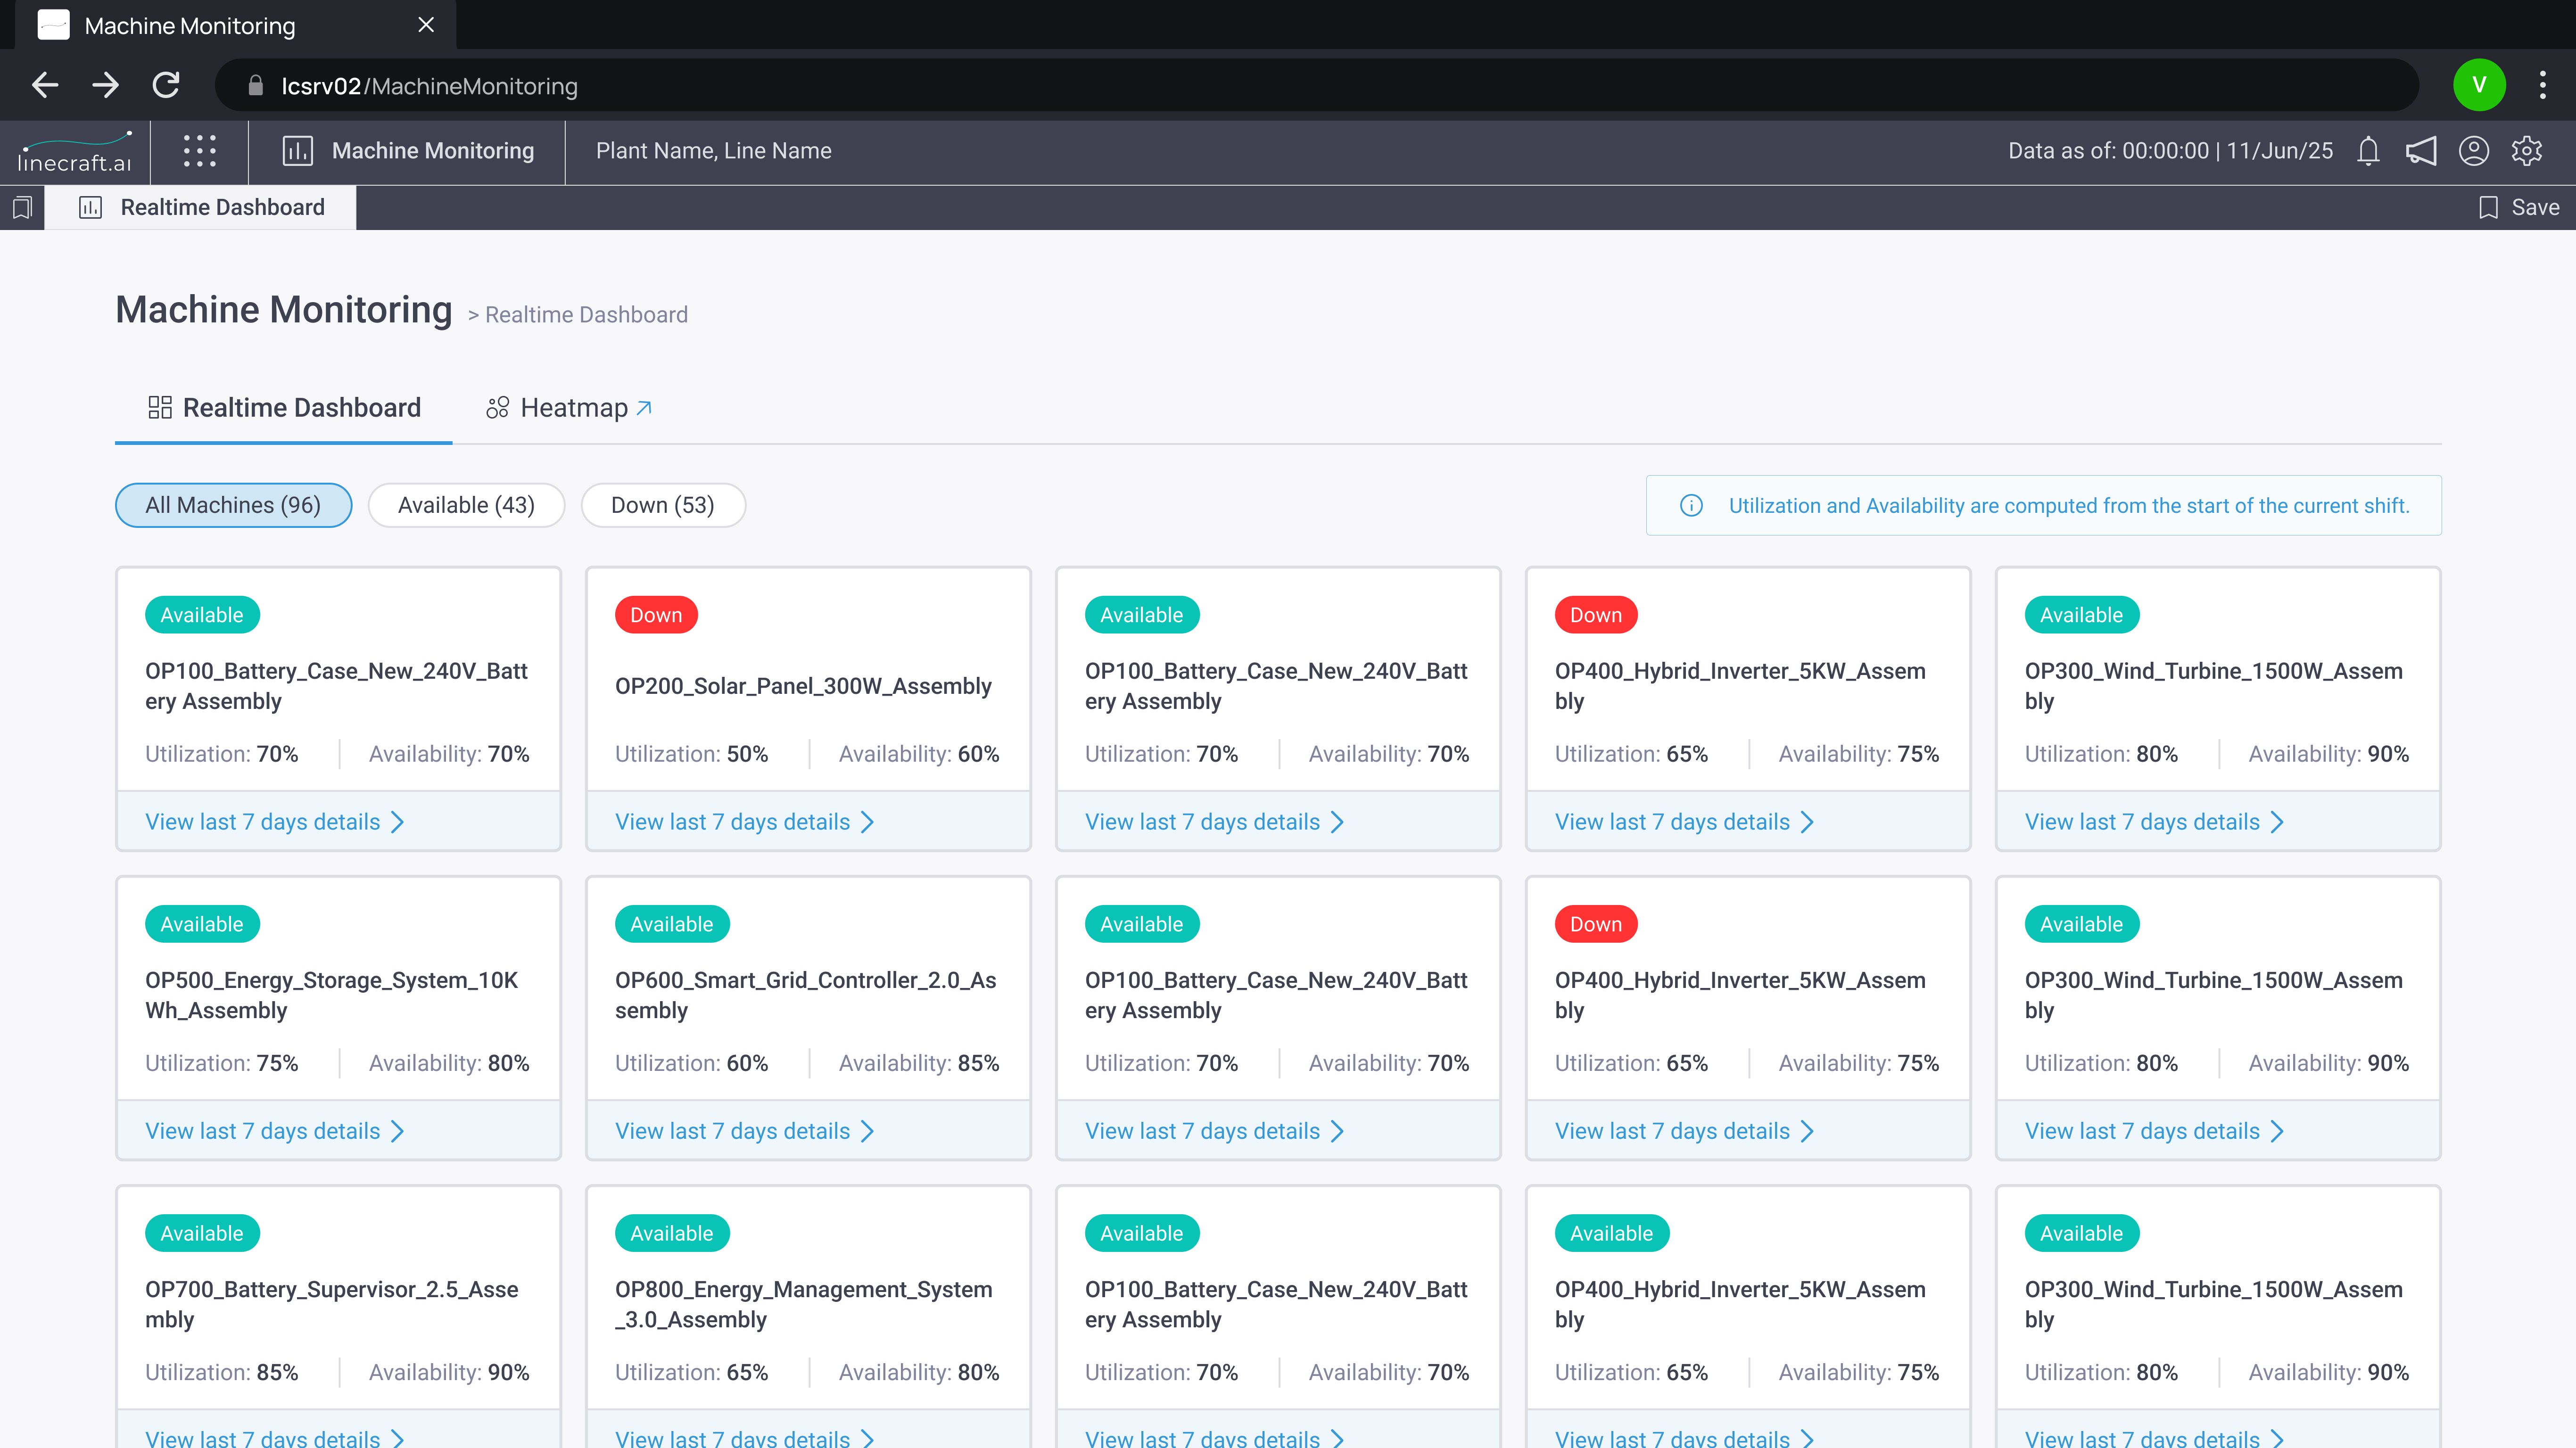The image size is (2576, 1448).
Task: Open the announcements megaphone icon
Action: click(x=2420, y=151)
